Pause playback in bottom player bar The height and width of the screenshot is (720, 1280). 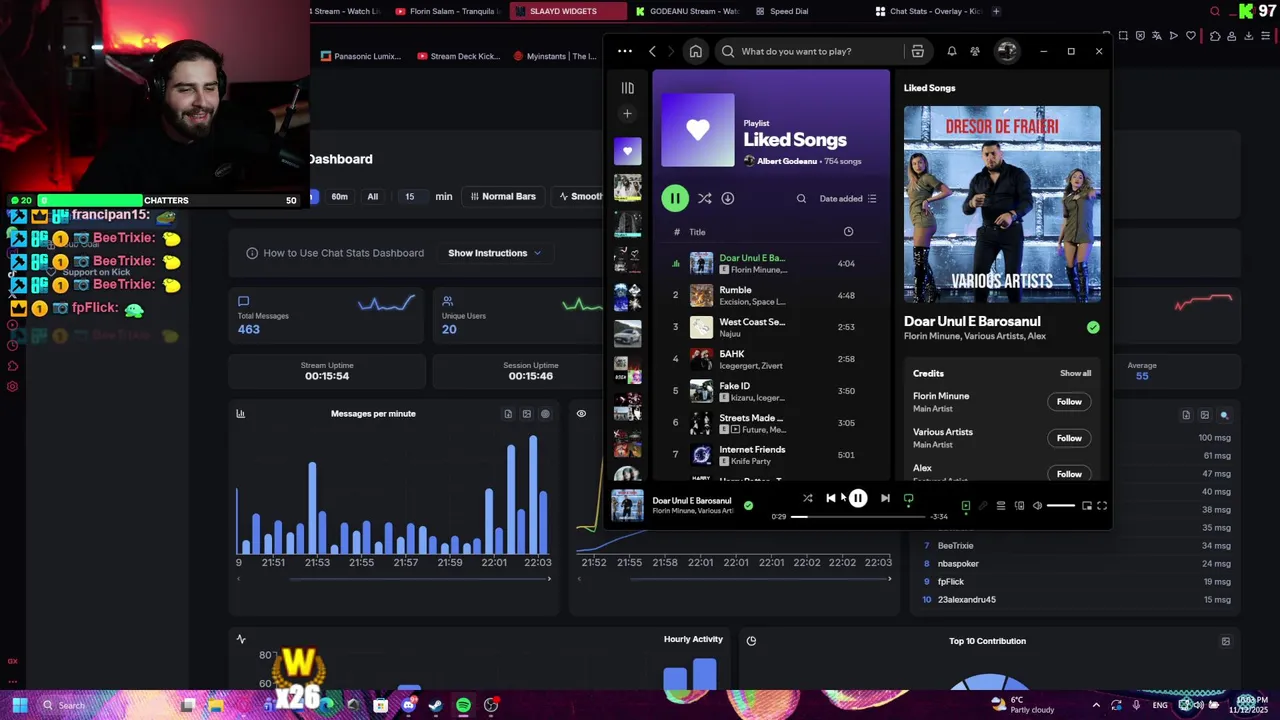(858, 498)
